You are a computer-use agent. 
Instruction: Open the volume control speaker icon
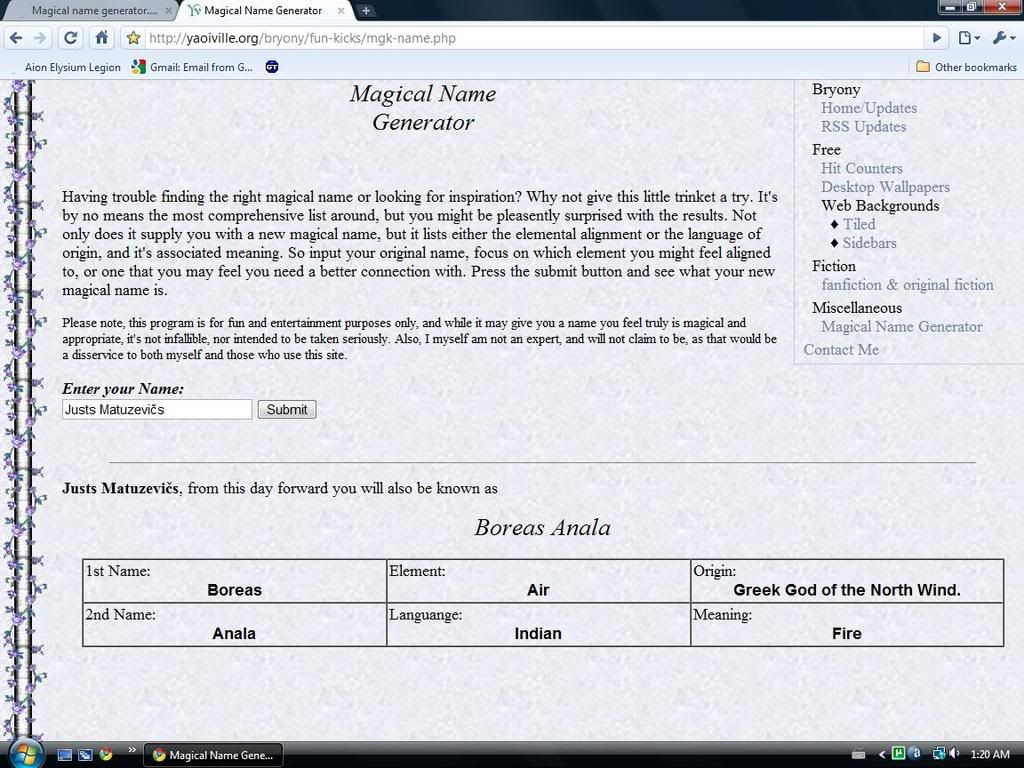coord(954,754)
